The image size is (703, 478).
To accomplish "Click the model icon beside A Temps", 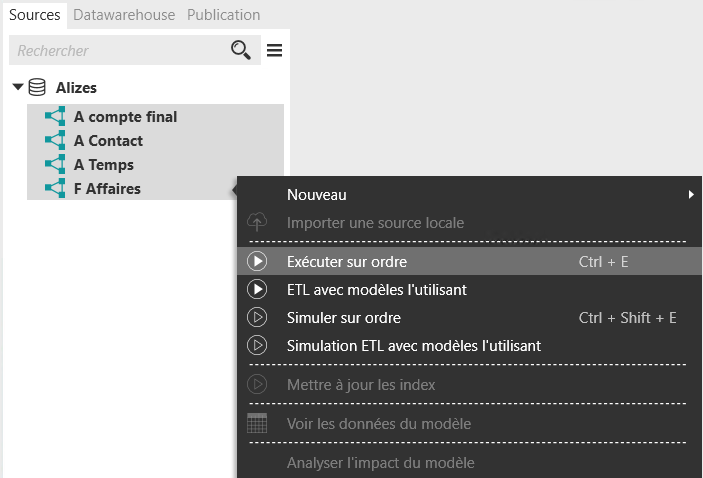I will [x=55, y=165].
